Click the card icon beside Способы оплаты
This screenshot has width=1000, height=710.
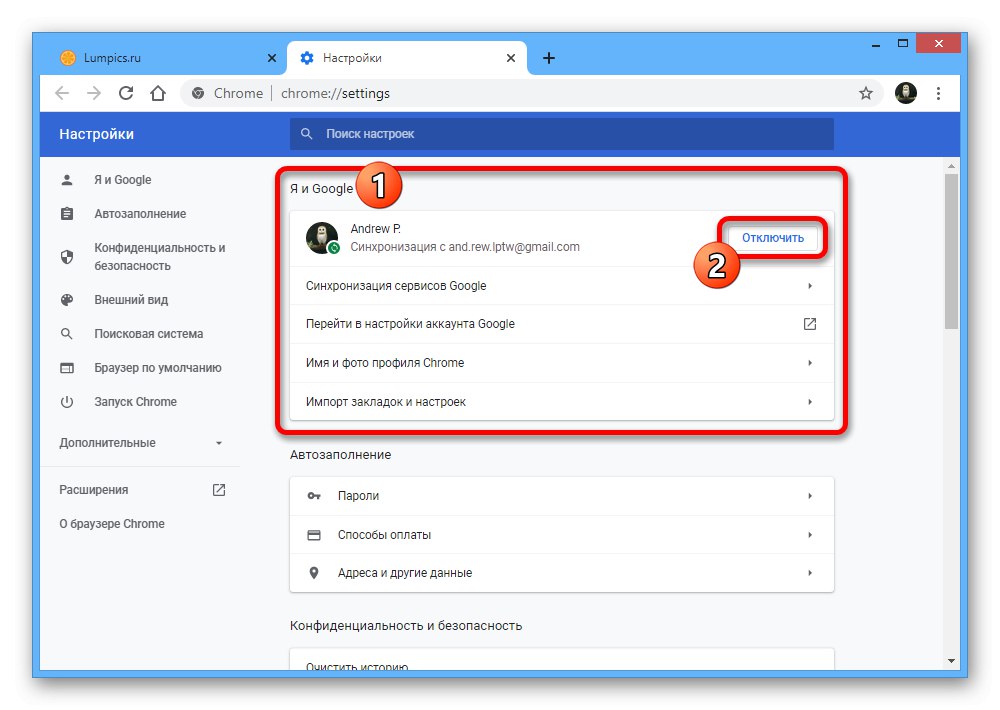point(314,535)
